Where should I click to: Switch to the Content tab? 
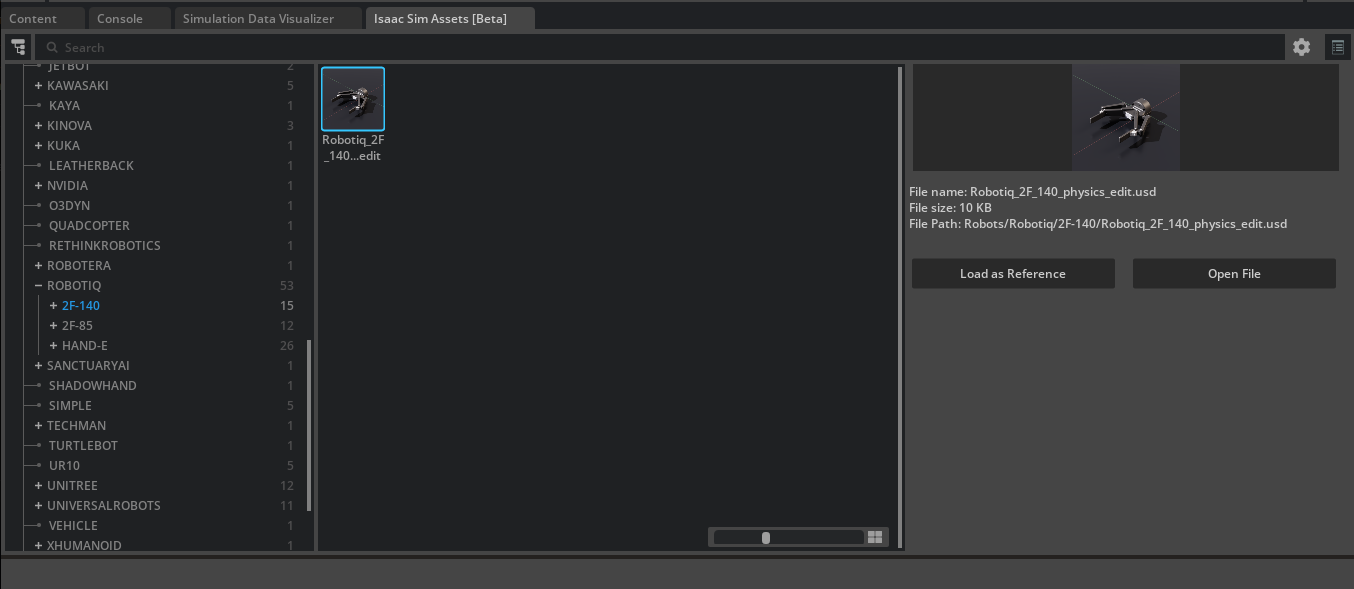coord(33,19)
